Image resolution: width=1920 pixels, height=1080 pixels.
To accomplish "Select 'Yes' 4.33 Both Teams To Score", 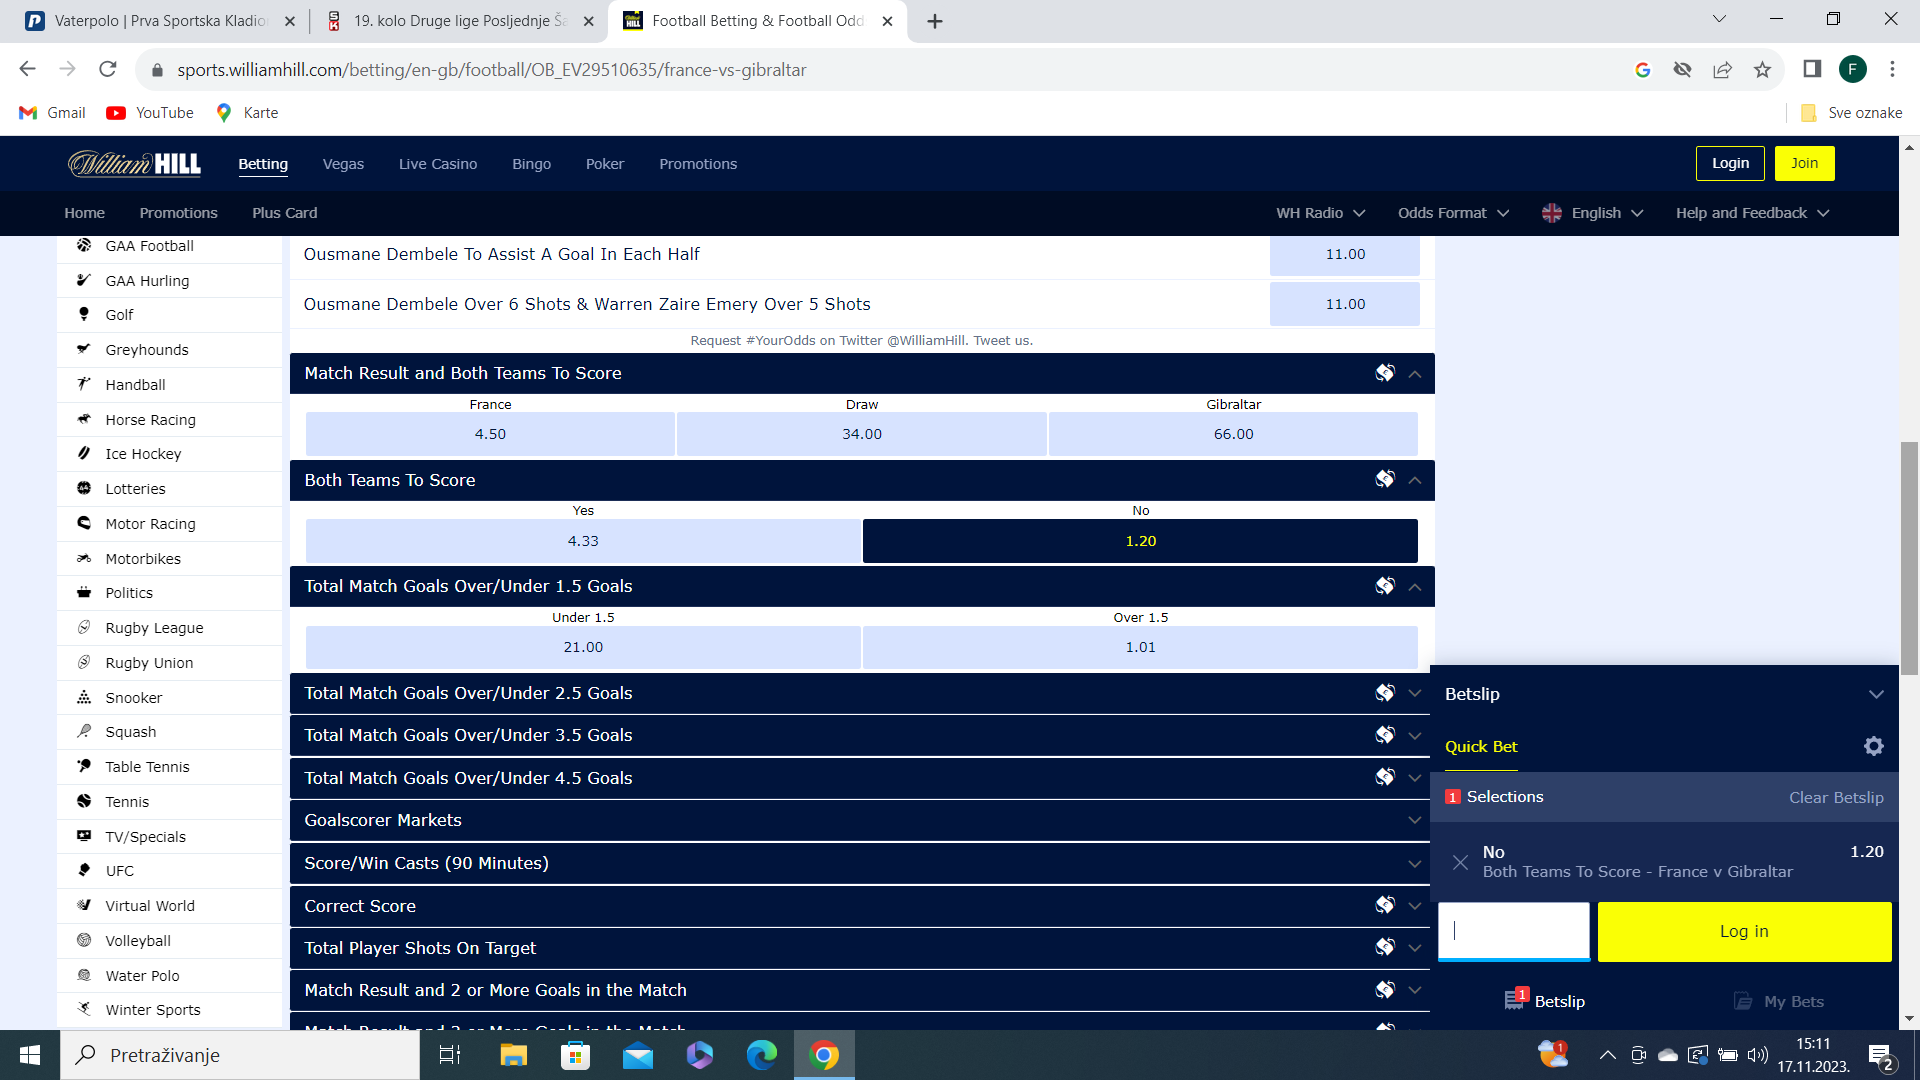I will pyautogui.click(x=583, y=541).
